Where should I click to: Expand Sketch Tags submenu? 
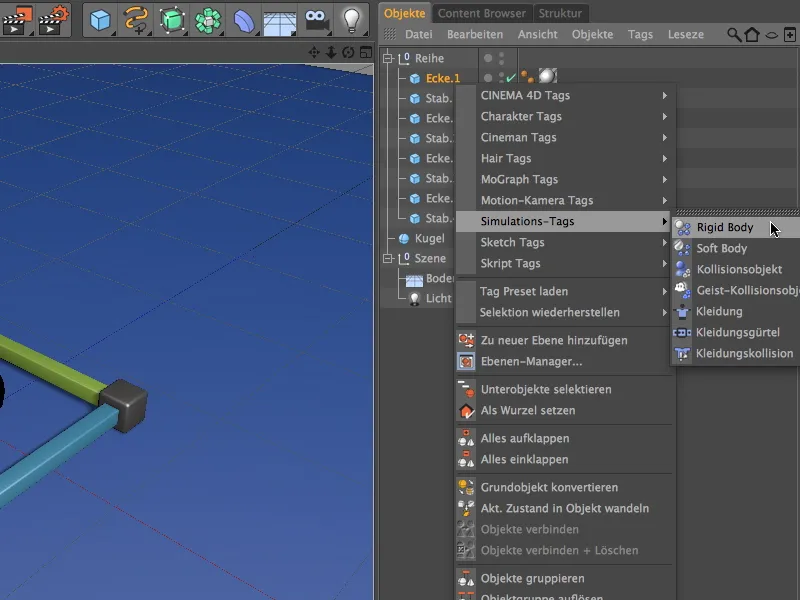tap(566, 242)
